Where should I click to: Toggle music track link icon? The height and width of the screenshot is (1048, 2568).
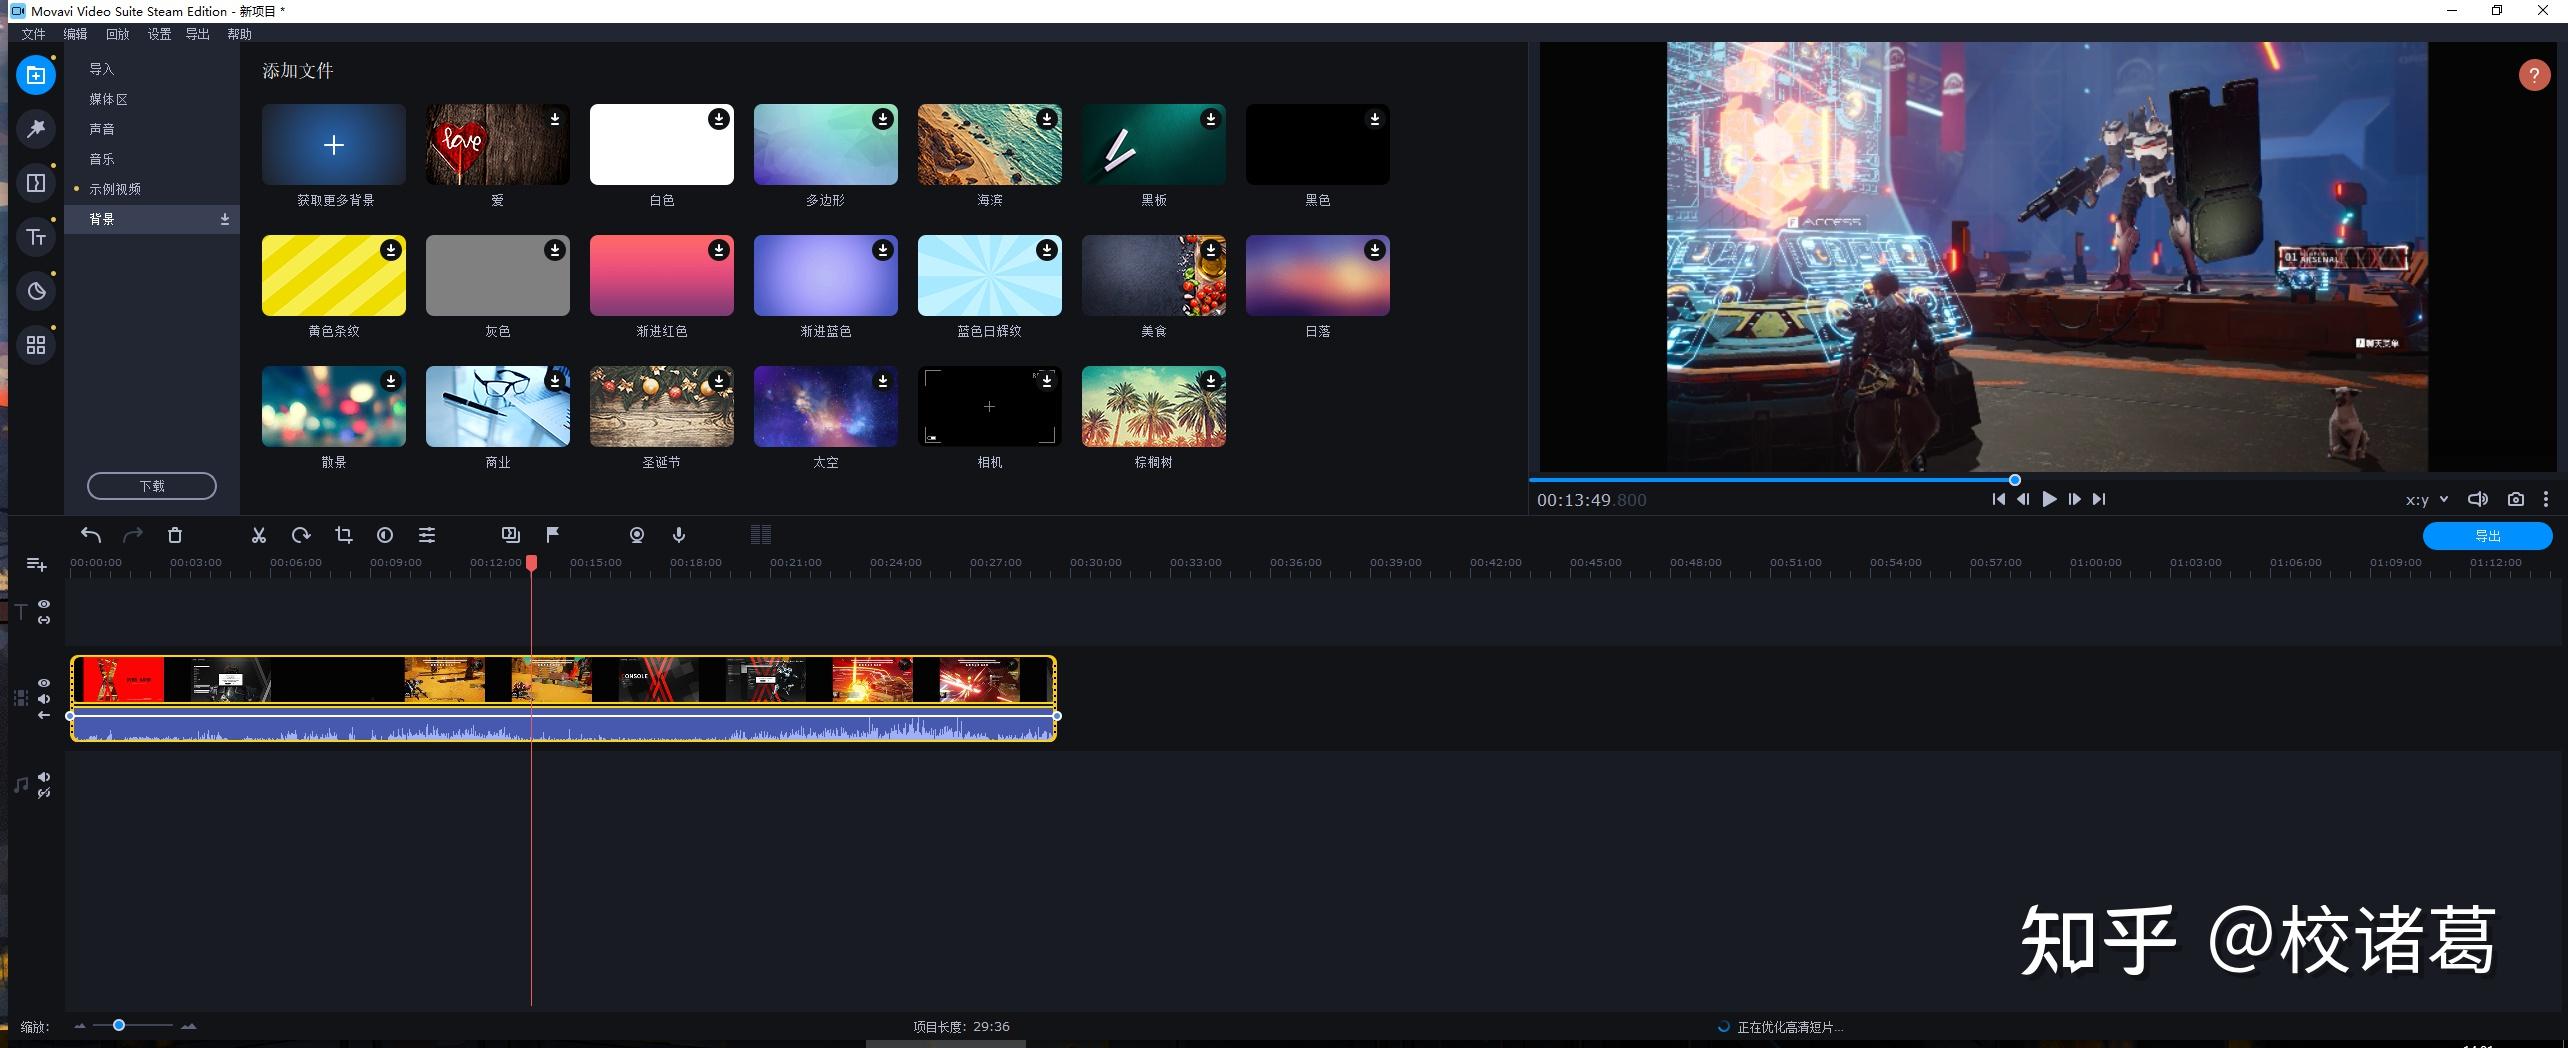coord(44,793)
